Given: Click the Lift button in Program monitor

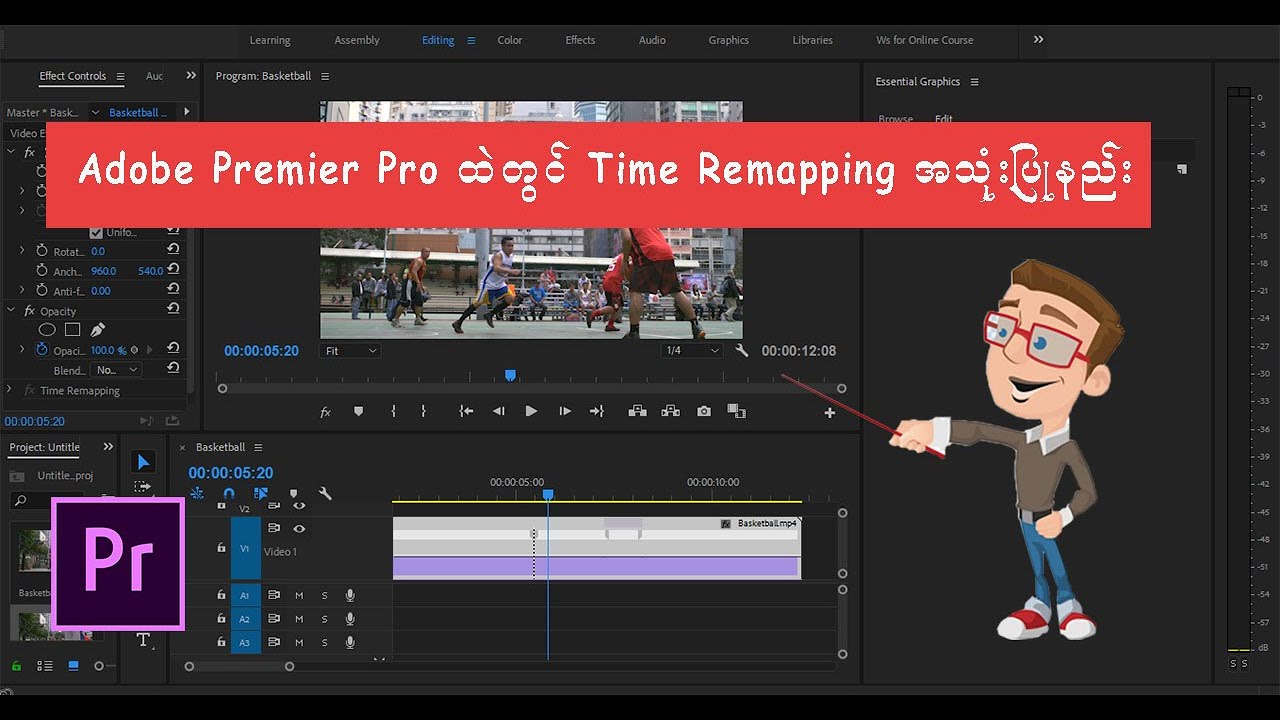Looking at the screenshot, I should pyautogui.click(x=637, y=411).
